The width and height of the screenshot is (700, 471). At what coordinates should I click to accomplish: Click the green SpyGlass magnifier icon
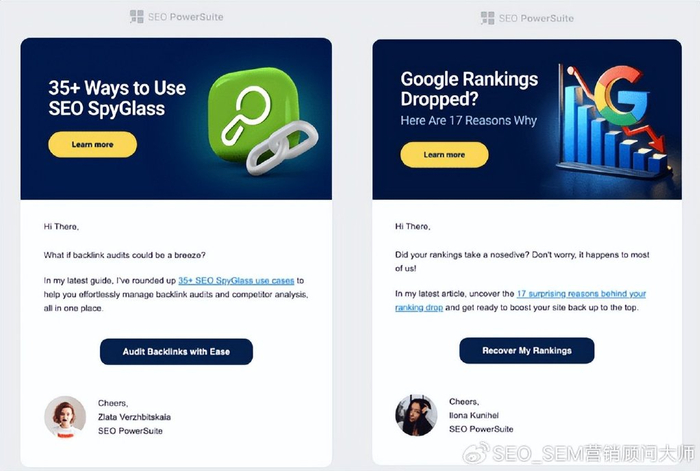click(251, 114)
